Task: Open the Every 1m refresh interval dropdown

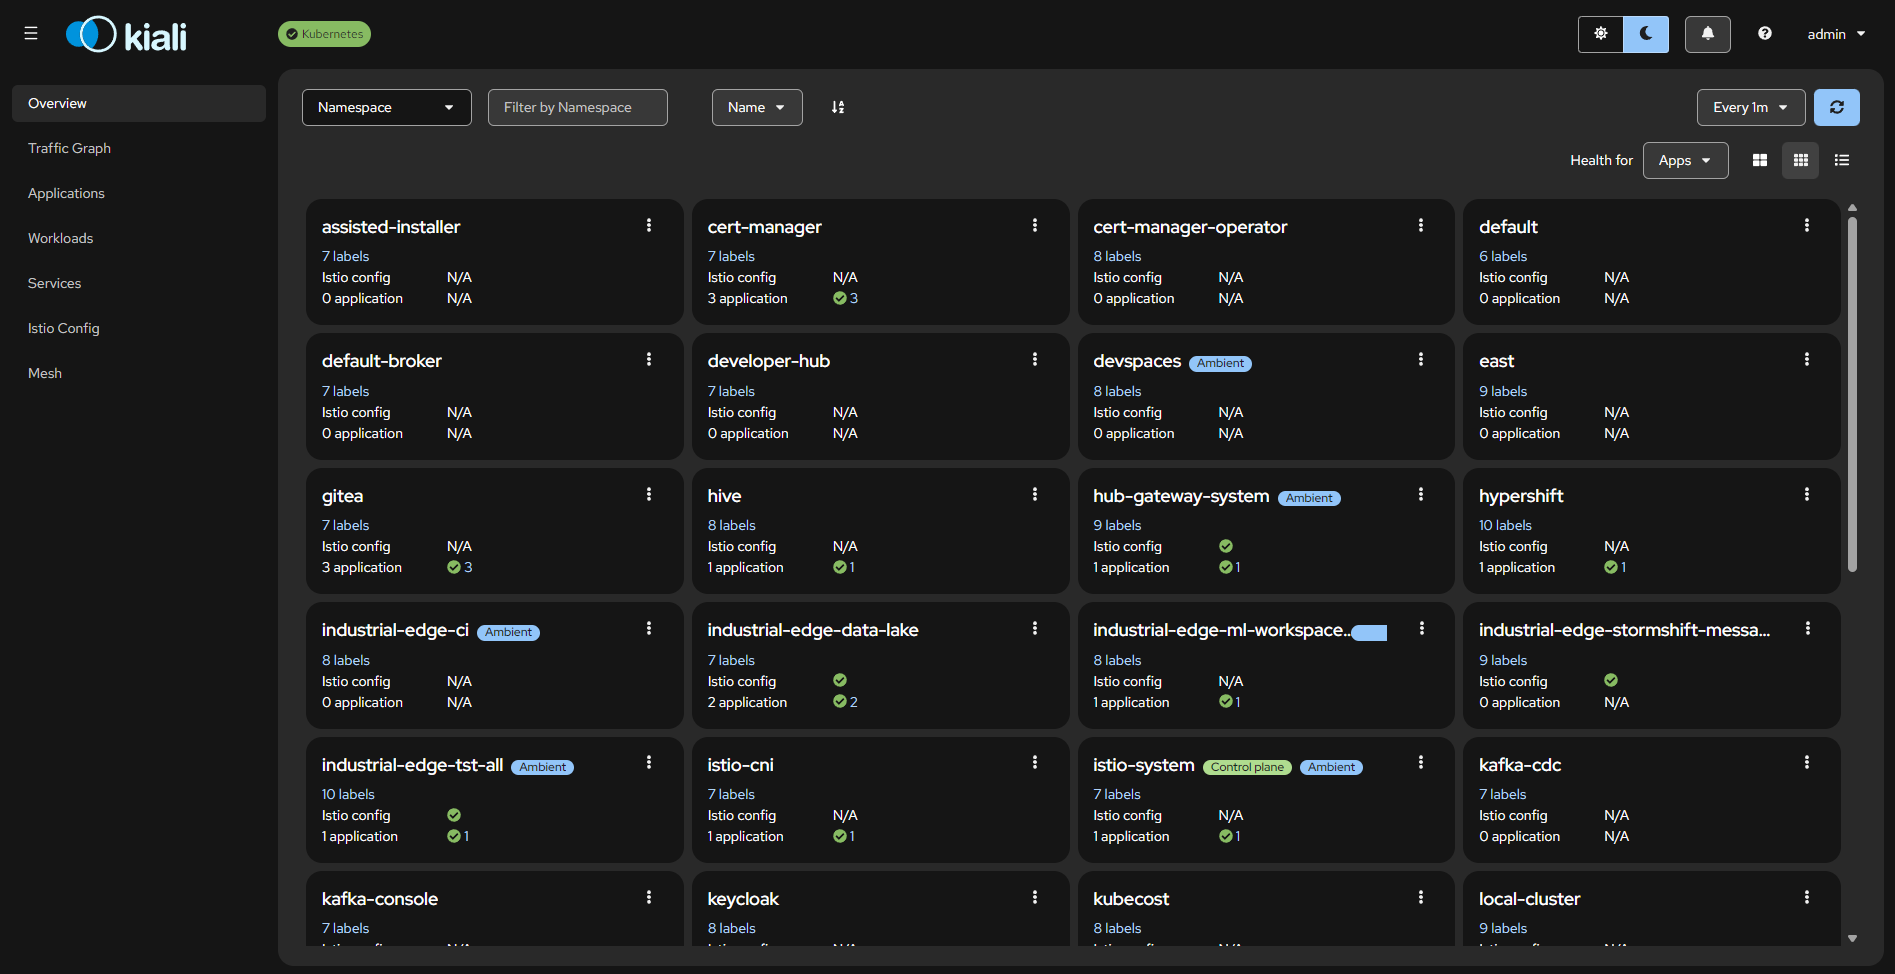Action: tap(1751, 107)
